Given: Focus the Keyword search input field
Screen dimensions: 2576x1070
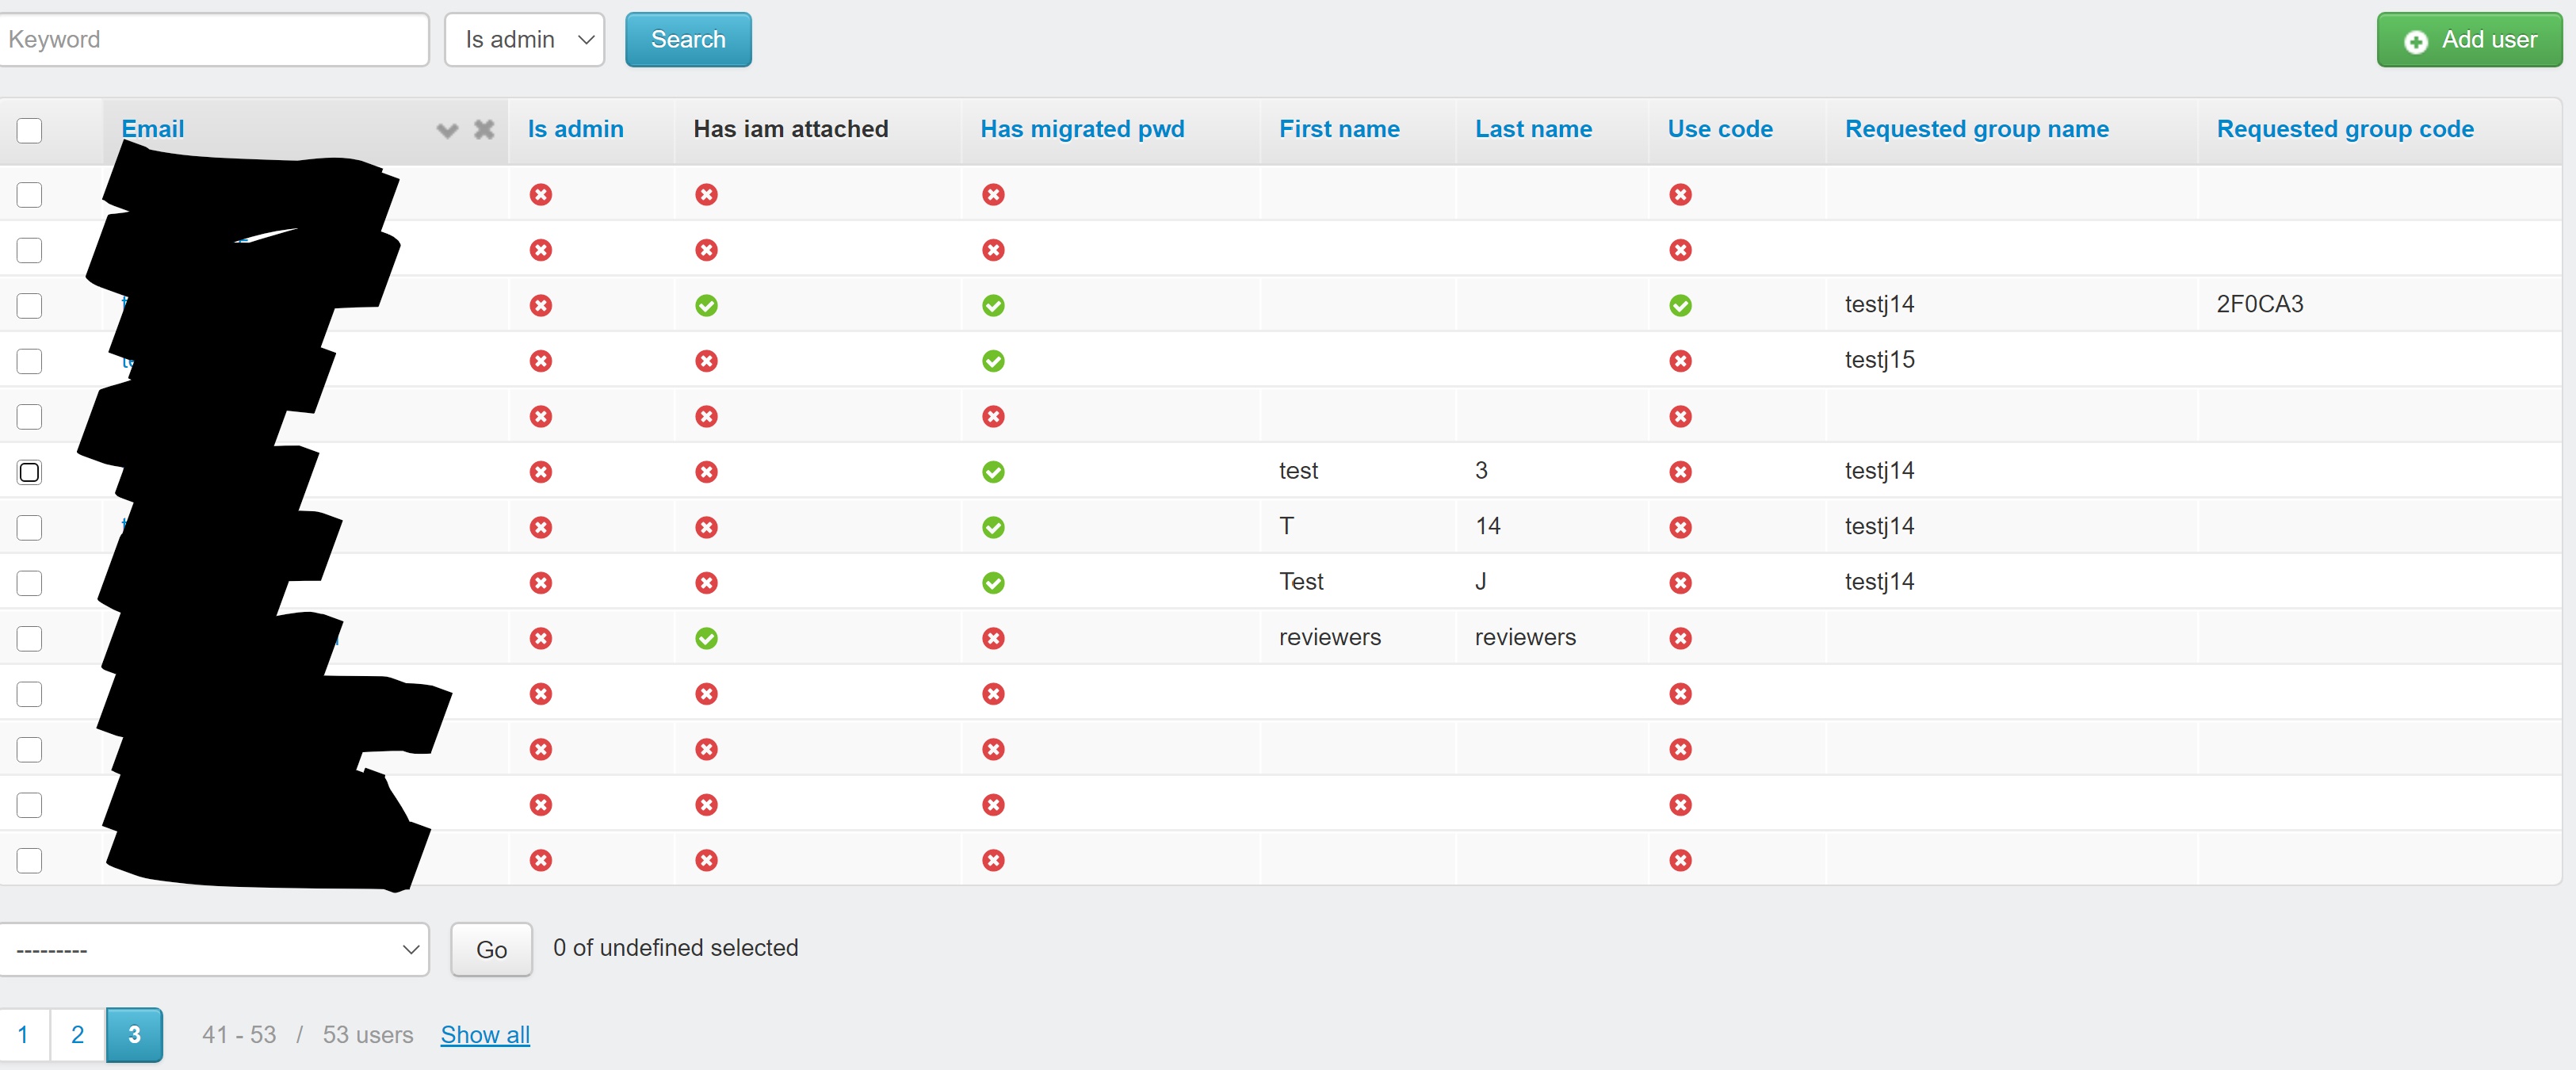Looking at the screenshot, I should click(x=214, y=40).
